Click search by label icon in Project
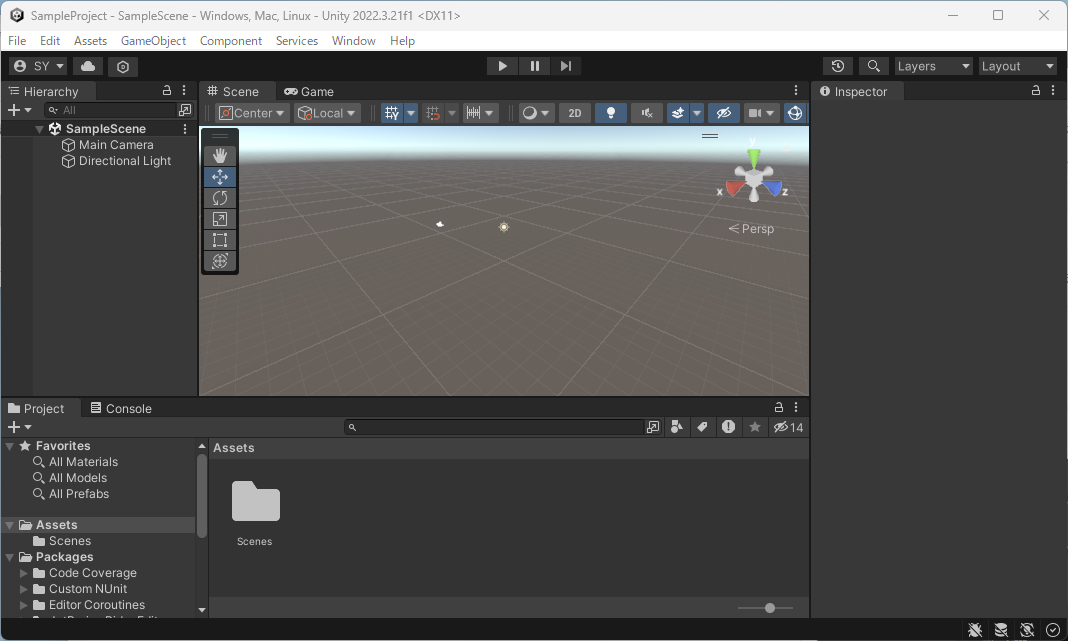The image size is (1068, 641). 702,427
